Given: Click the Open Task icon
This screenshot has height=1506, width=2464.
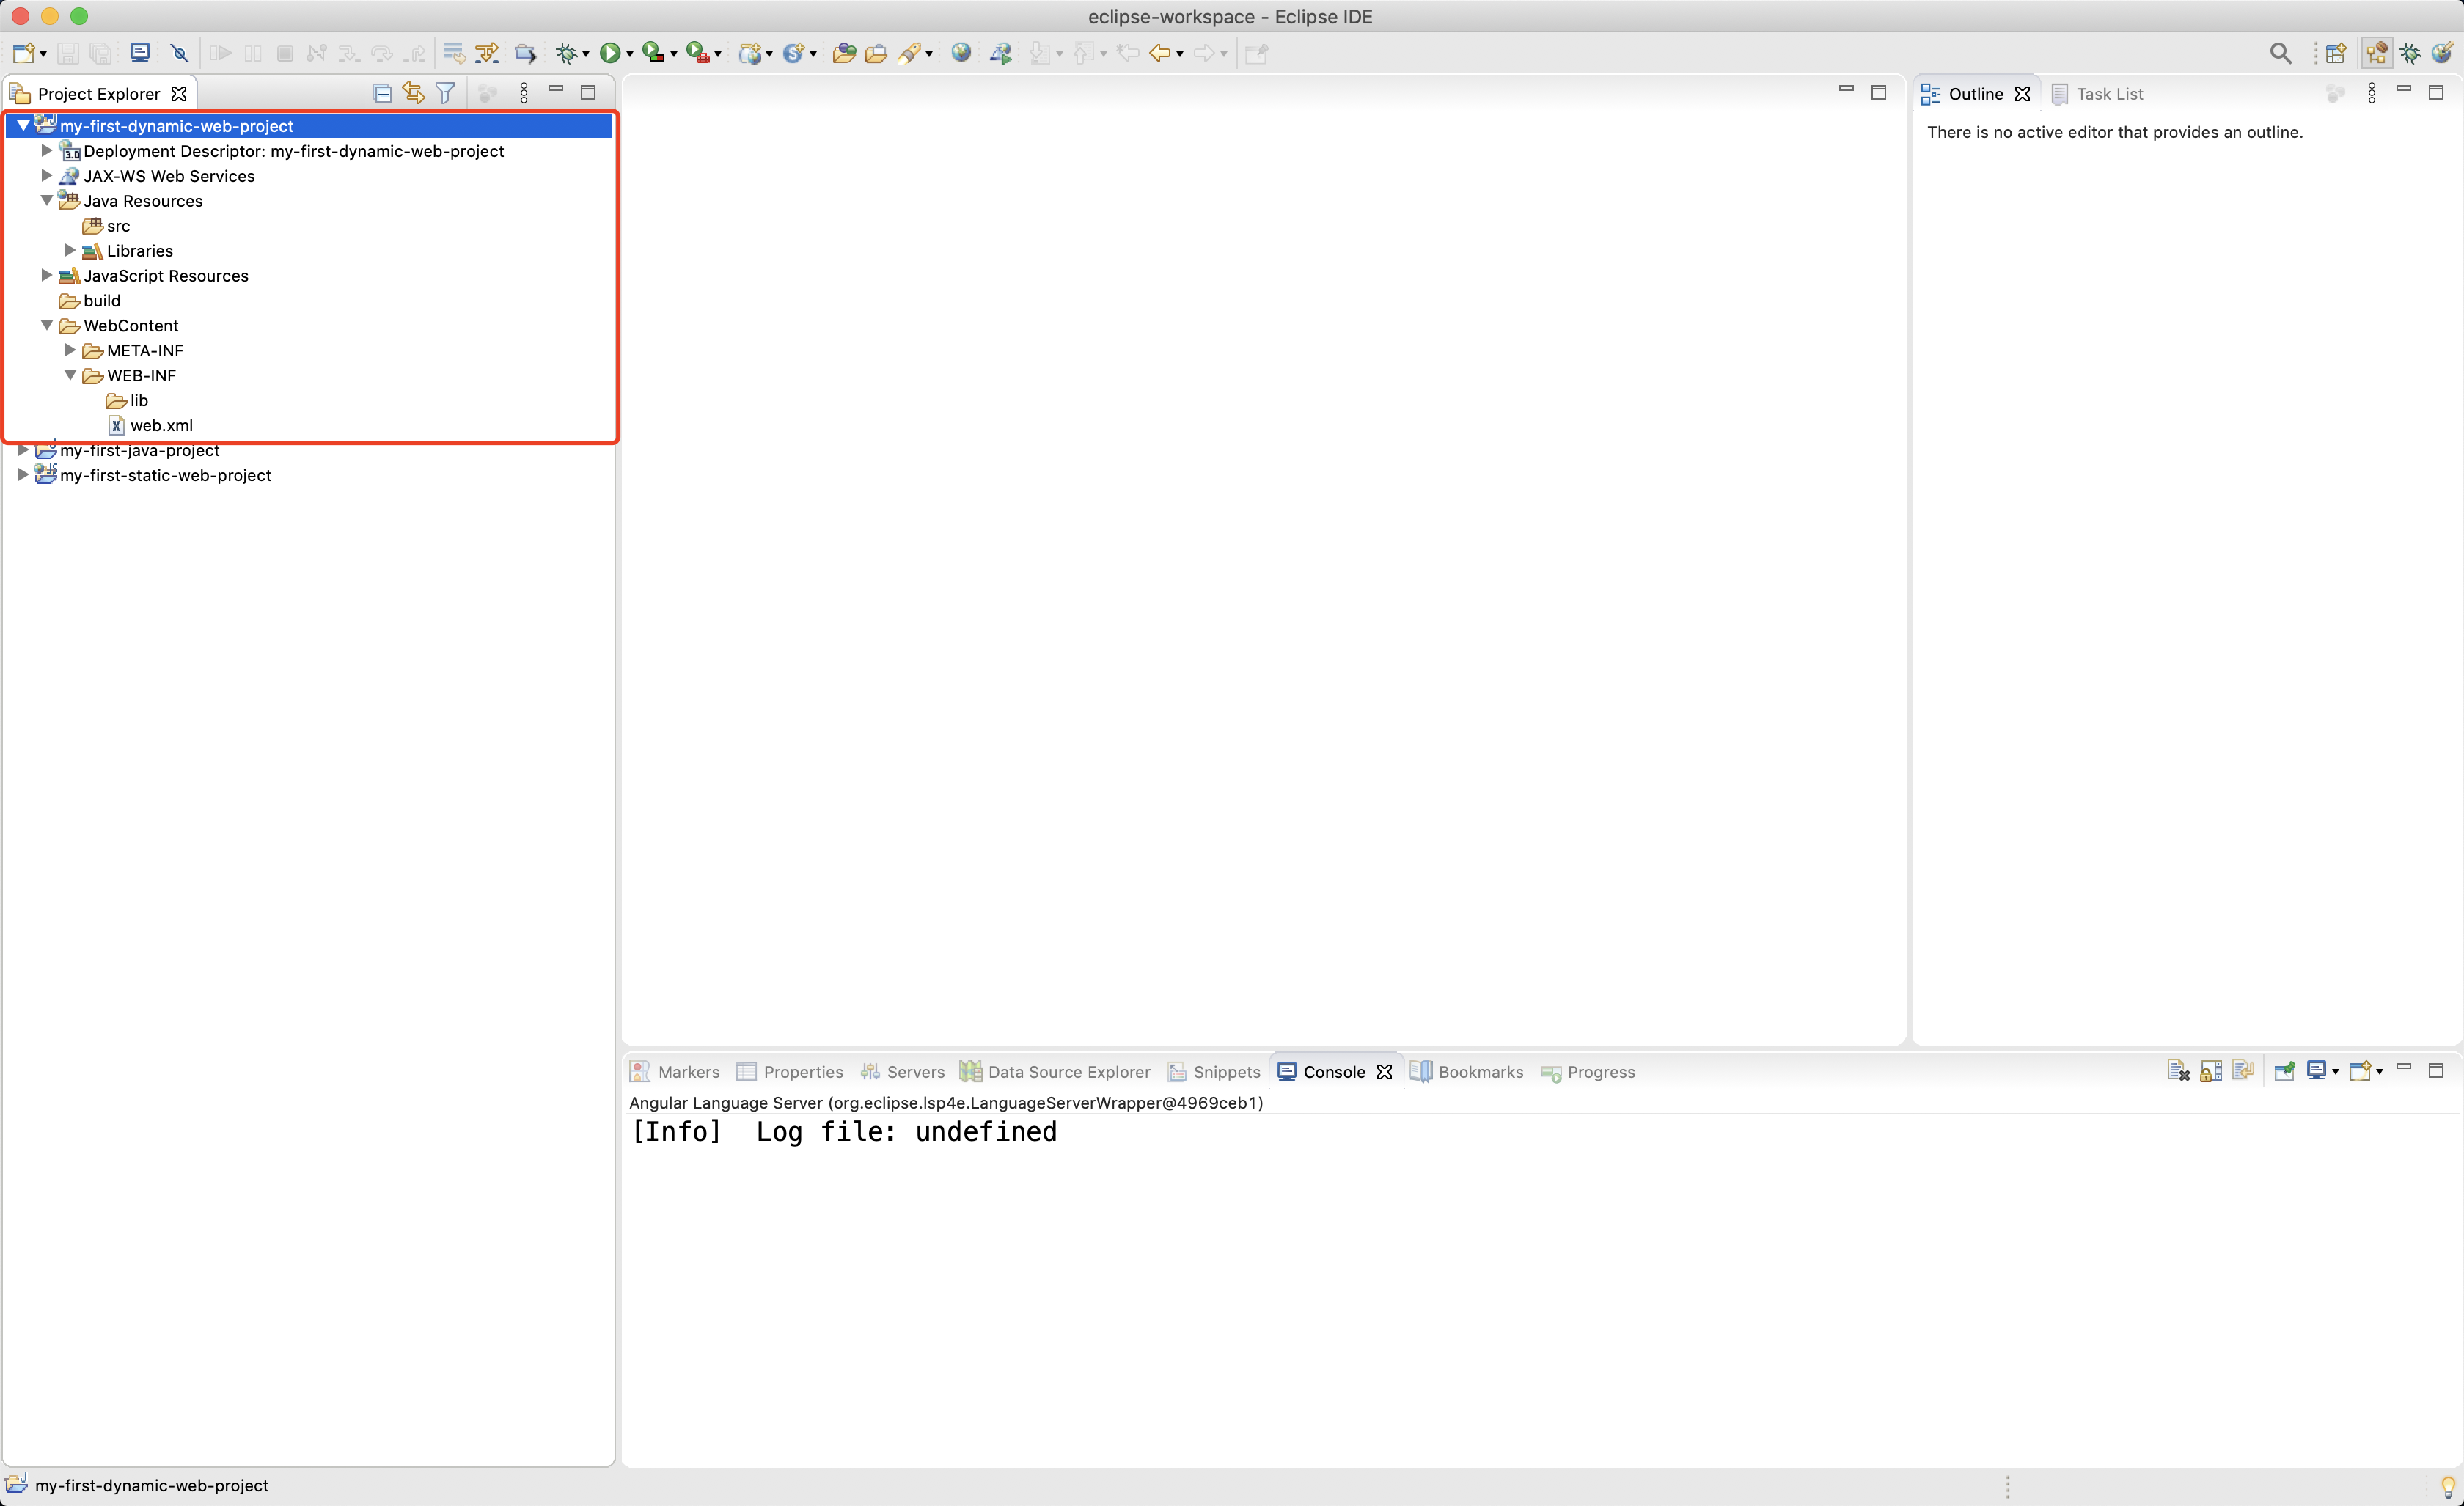Looking at the screenshot, I should pyautogui.click(x=876, y=53).
